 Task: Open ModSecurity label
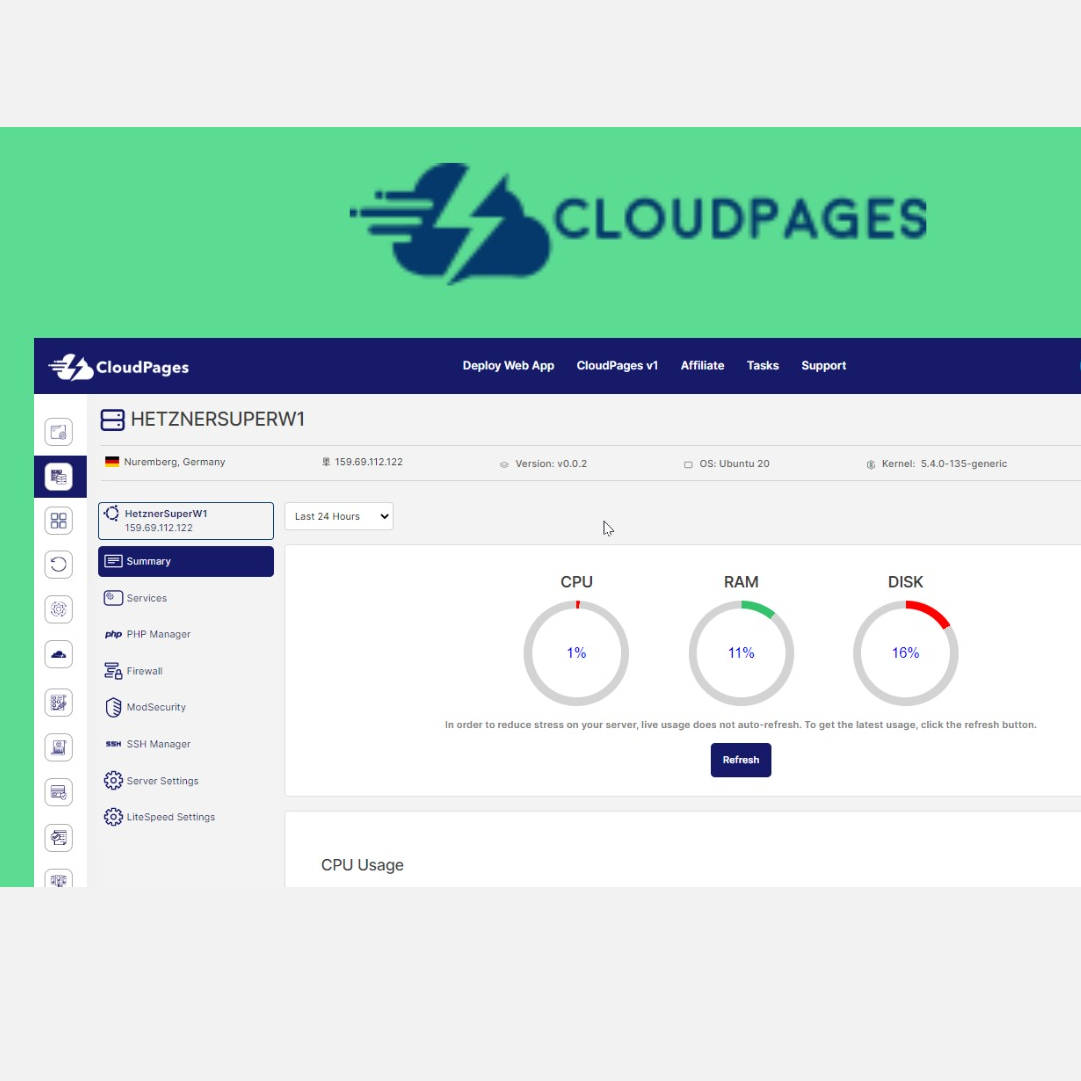[156, 707]
